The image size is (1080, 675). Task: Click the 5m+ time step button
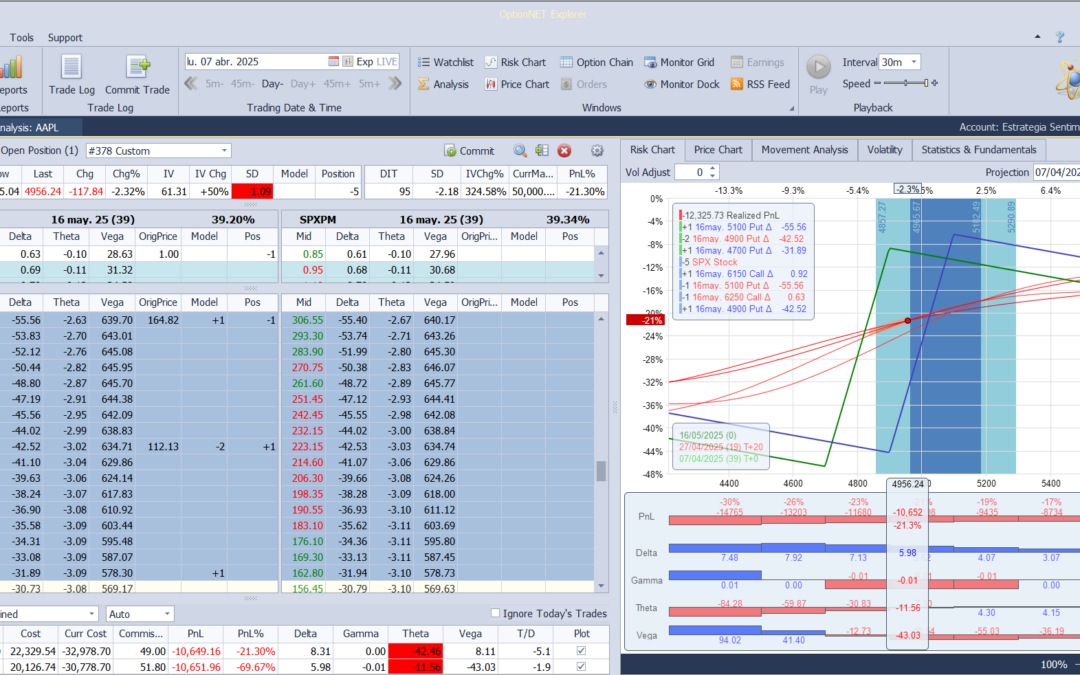(x=370, y=84)
